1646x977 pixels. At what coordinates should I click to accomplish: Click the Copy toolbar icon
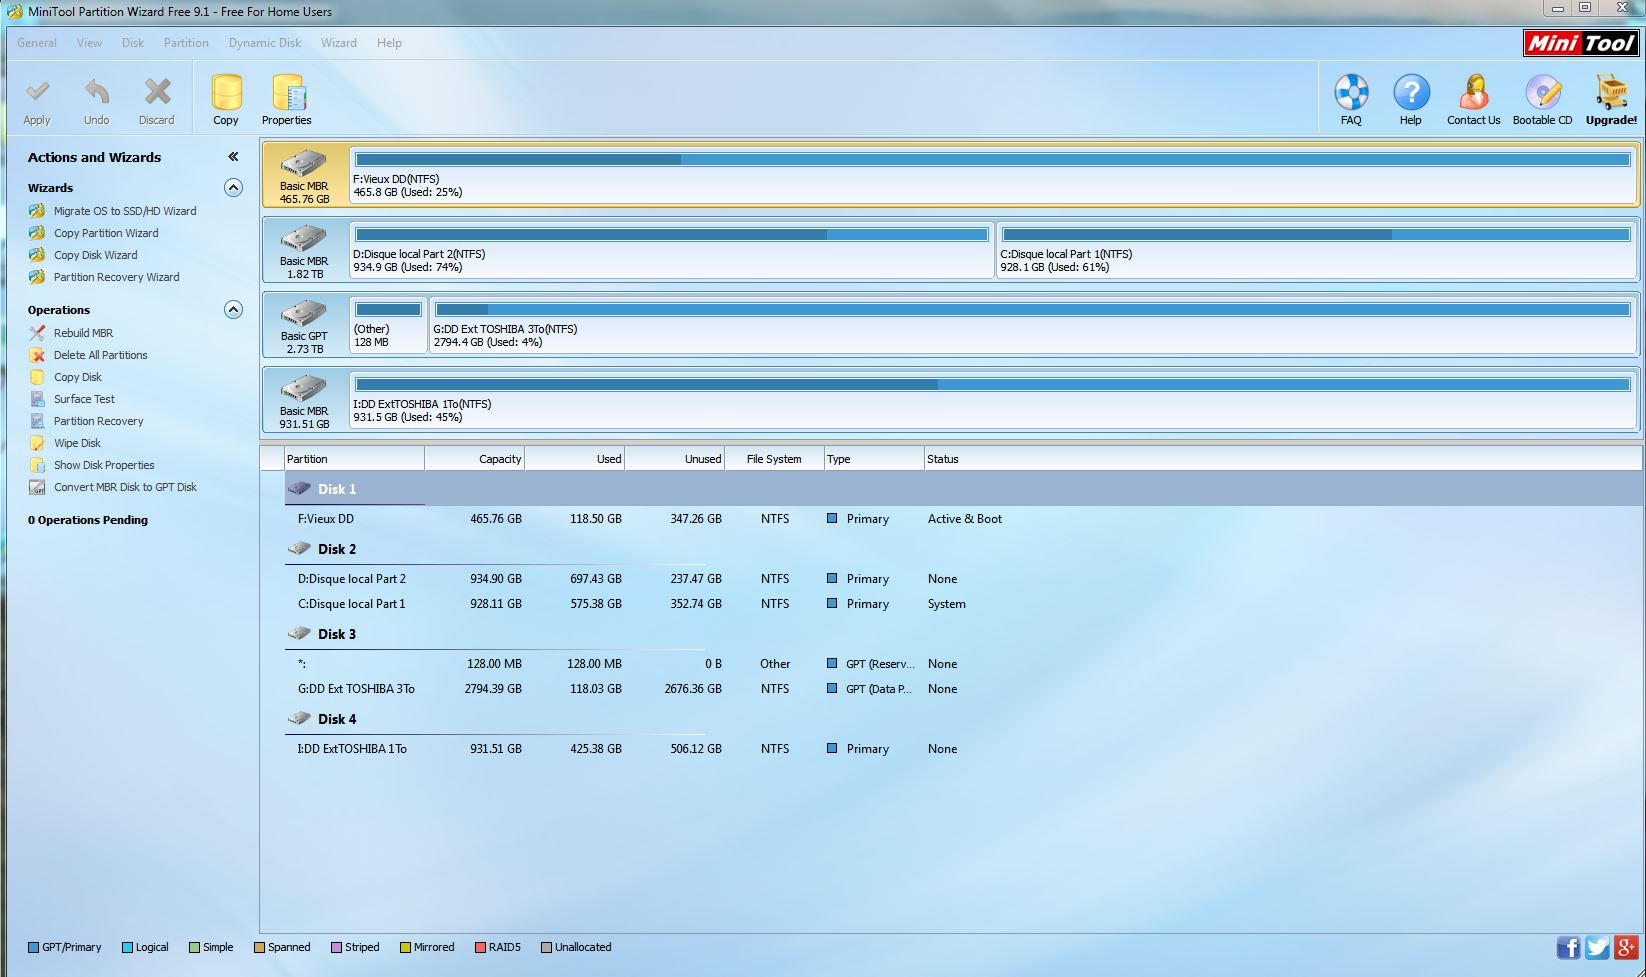coord(226,92)
